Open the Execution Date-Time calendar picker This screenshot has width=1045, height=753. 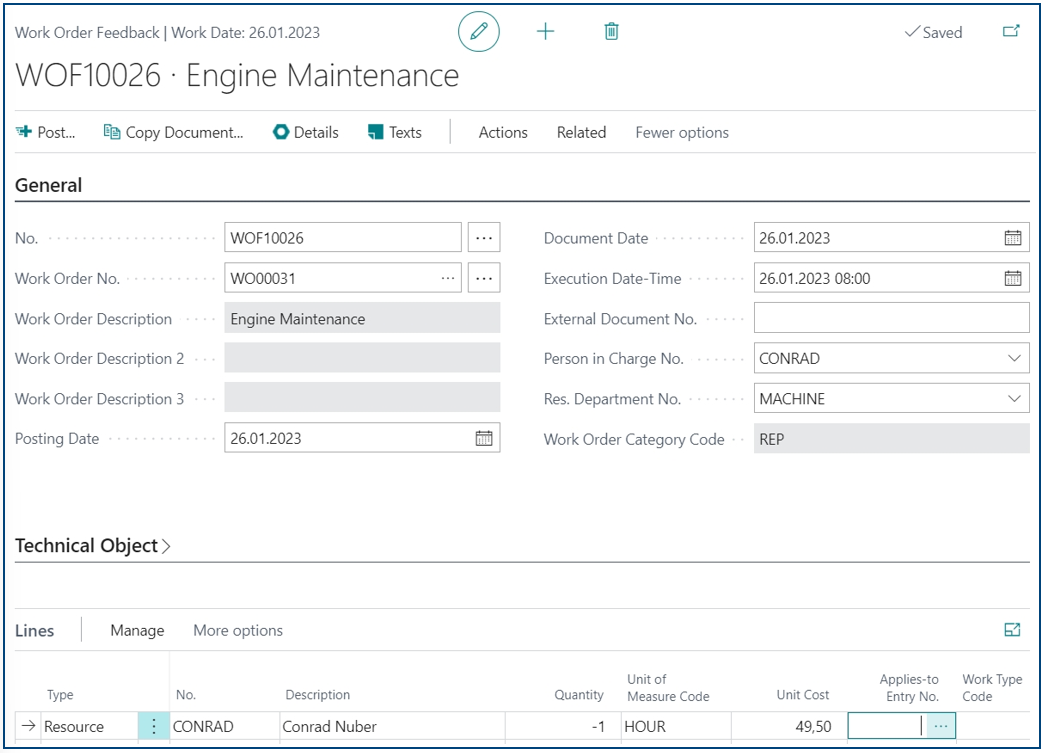click(x=1012, y=279)
